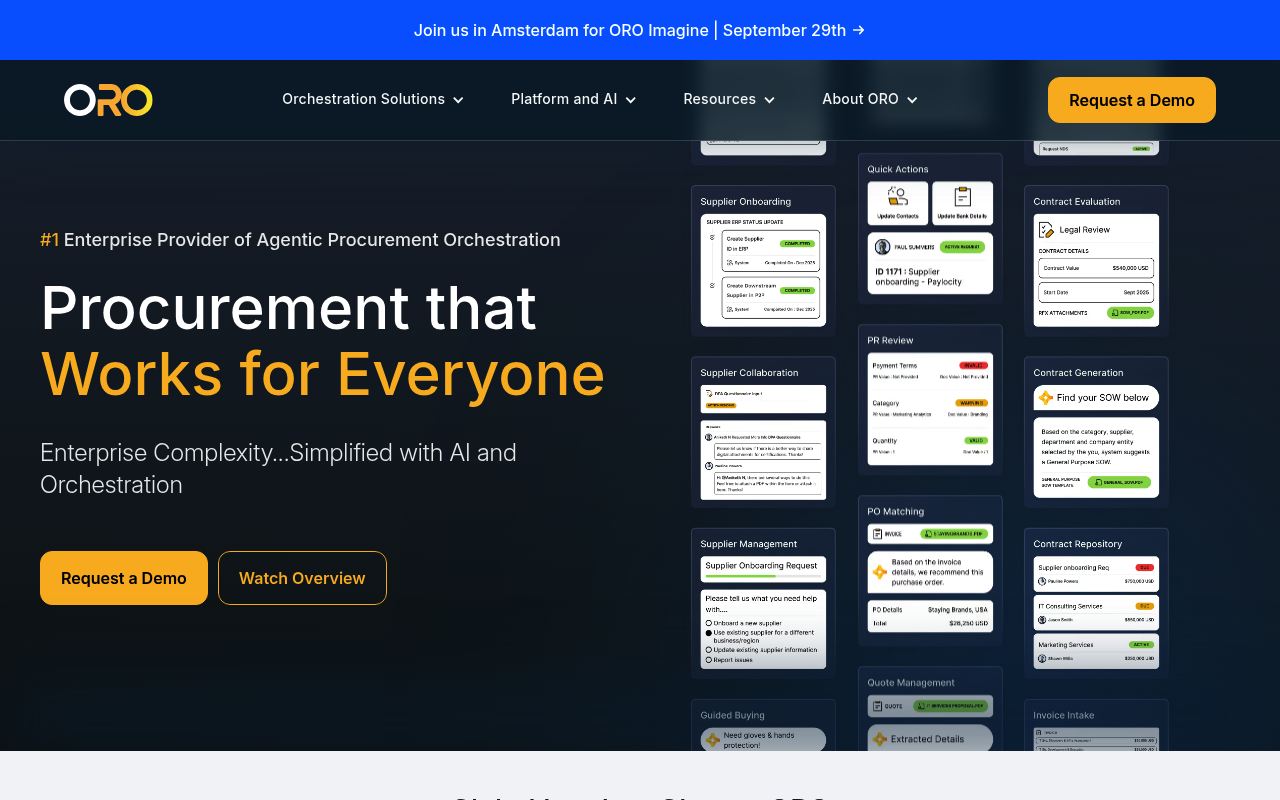Click the avatar under Marketing Services

(x=1043, y=659)
